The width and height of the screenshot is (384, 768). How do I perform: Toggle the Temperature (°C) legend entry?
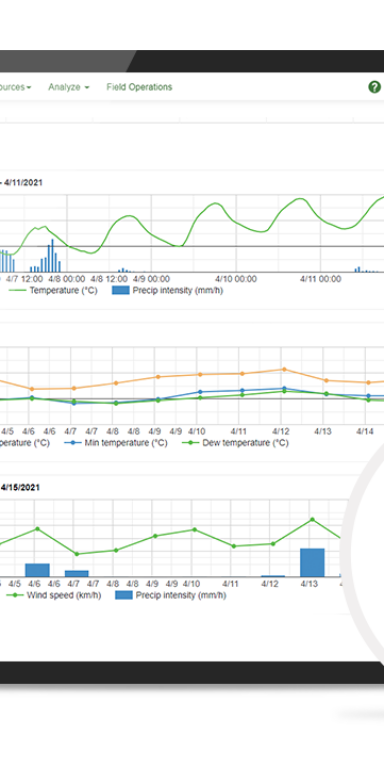(52, 290)
